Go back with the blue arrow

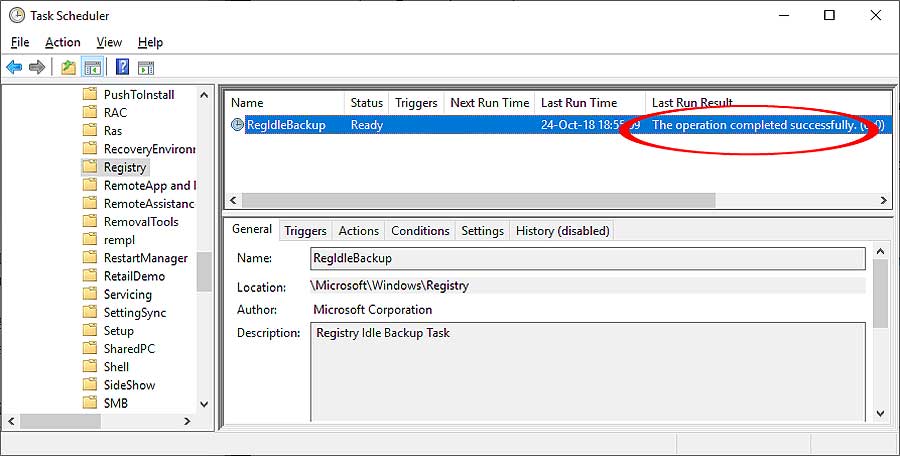[14, 67]
